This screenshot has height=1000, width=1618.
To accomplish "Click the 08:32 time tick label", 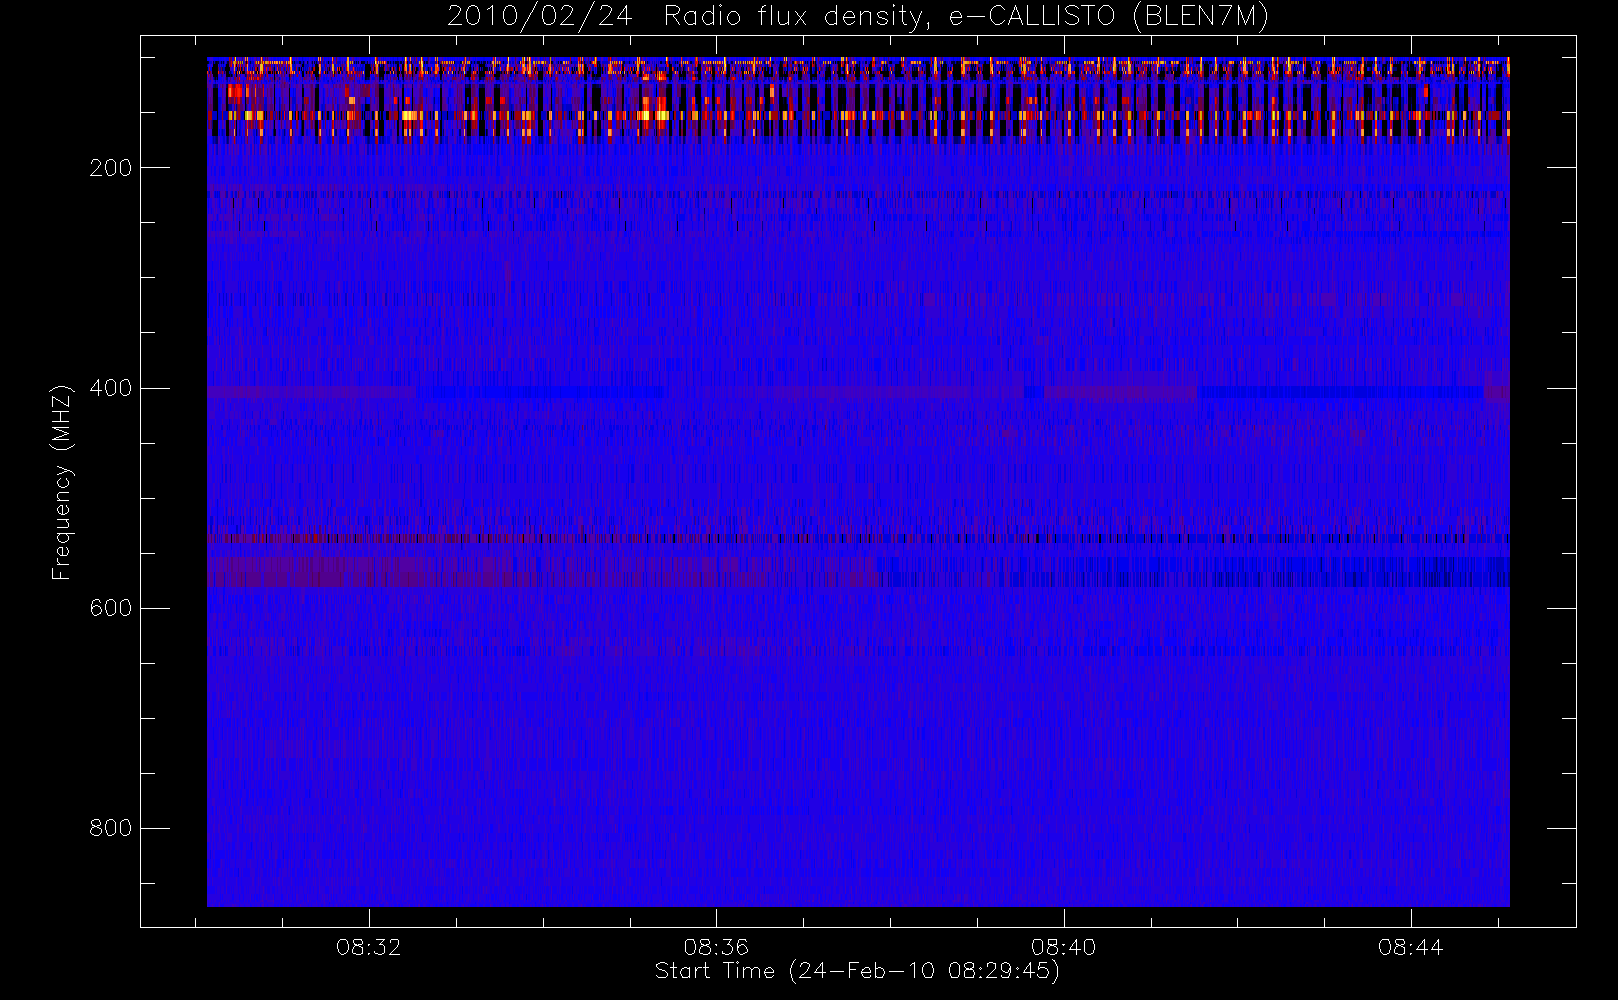I will click(x=369, y=947).
